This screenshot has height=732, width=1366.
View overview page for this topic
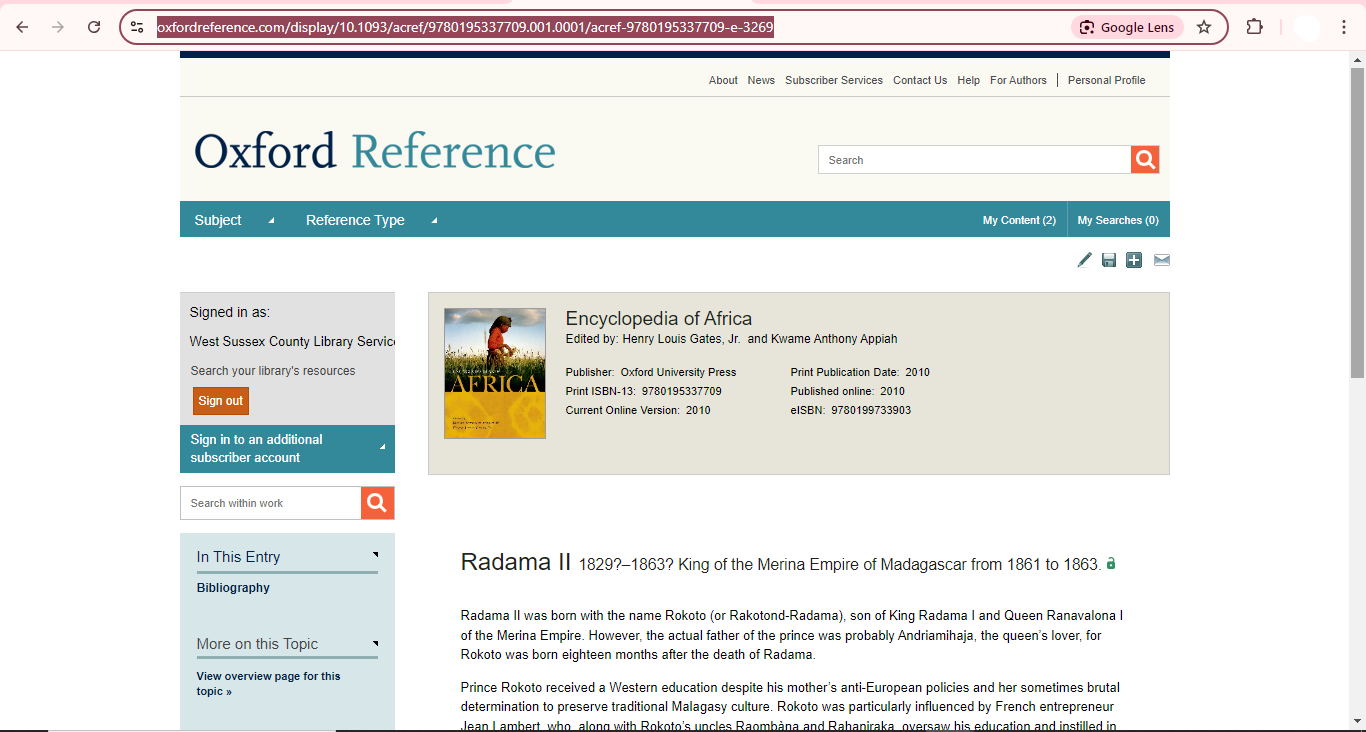268,684
